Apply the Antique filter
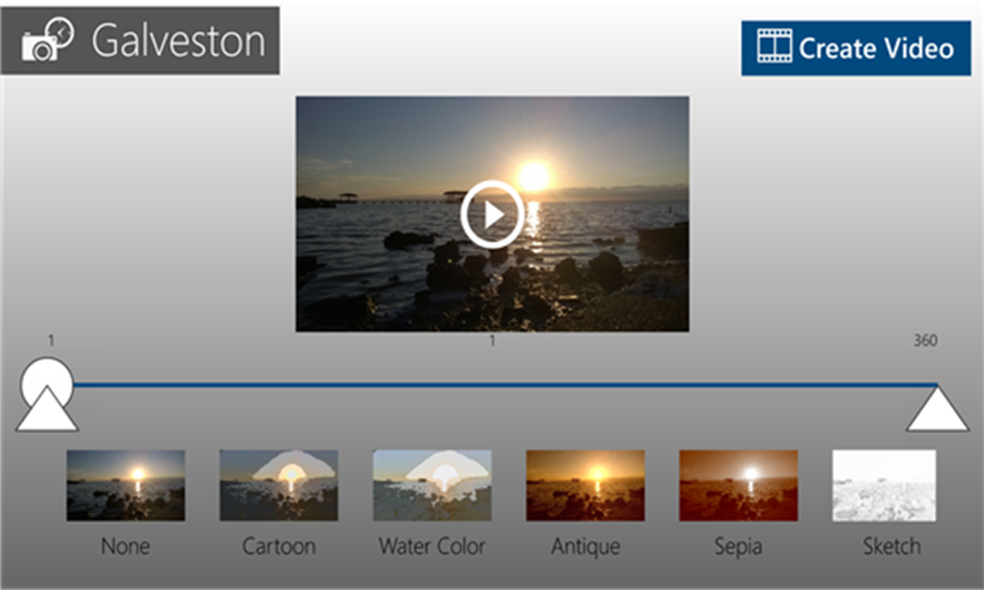Viewport: 984px width, 590px height. point(586,486)
